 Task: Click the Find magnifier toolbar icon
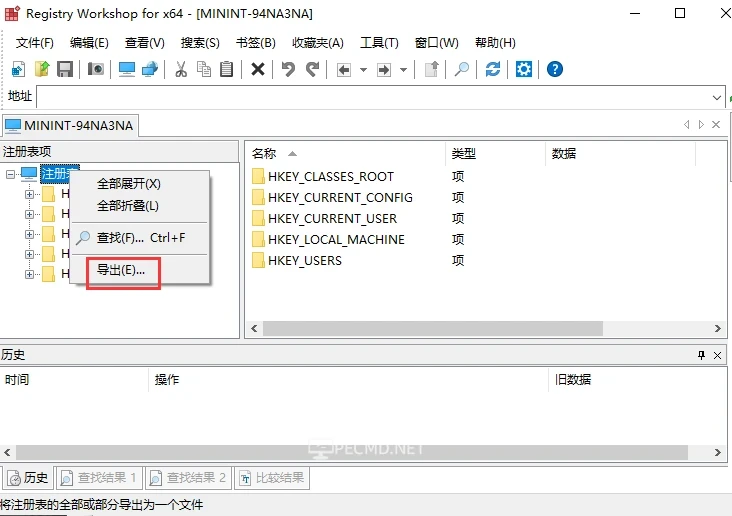462,70
